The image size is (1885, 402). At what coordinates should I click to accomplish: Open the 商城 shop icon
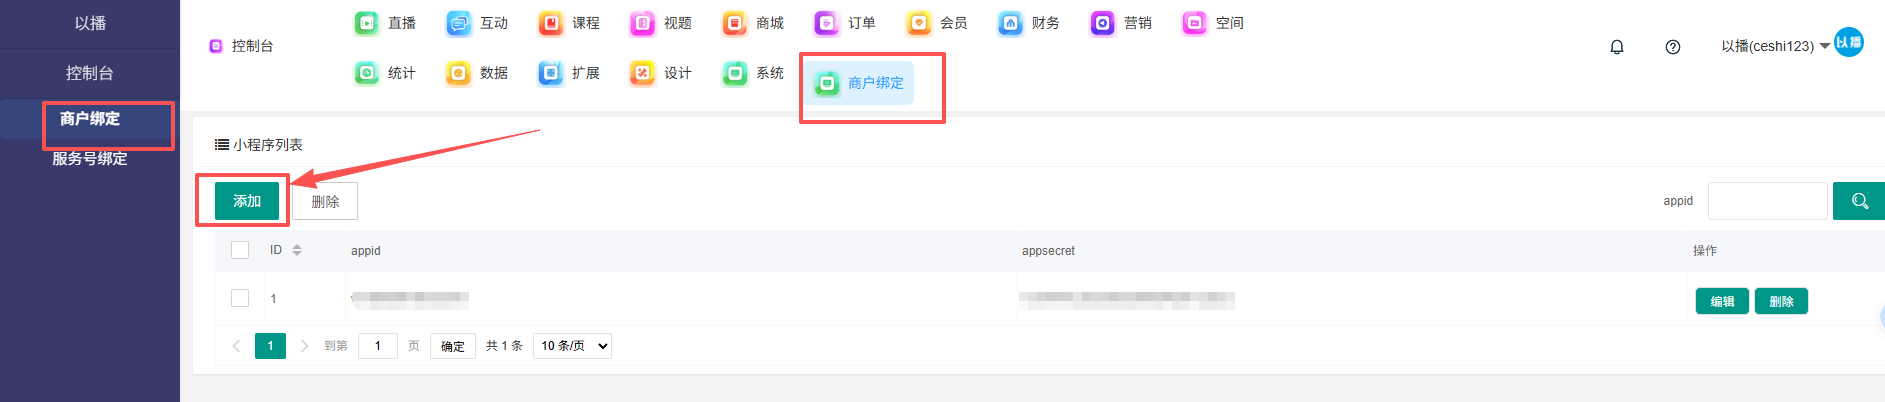(x=735, y=23)
